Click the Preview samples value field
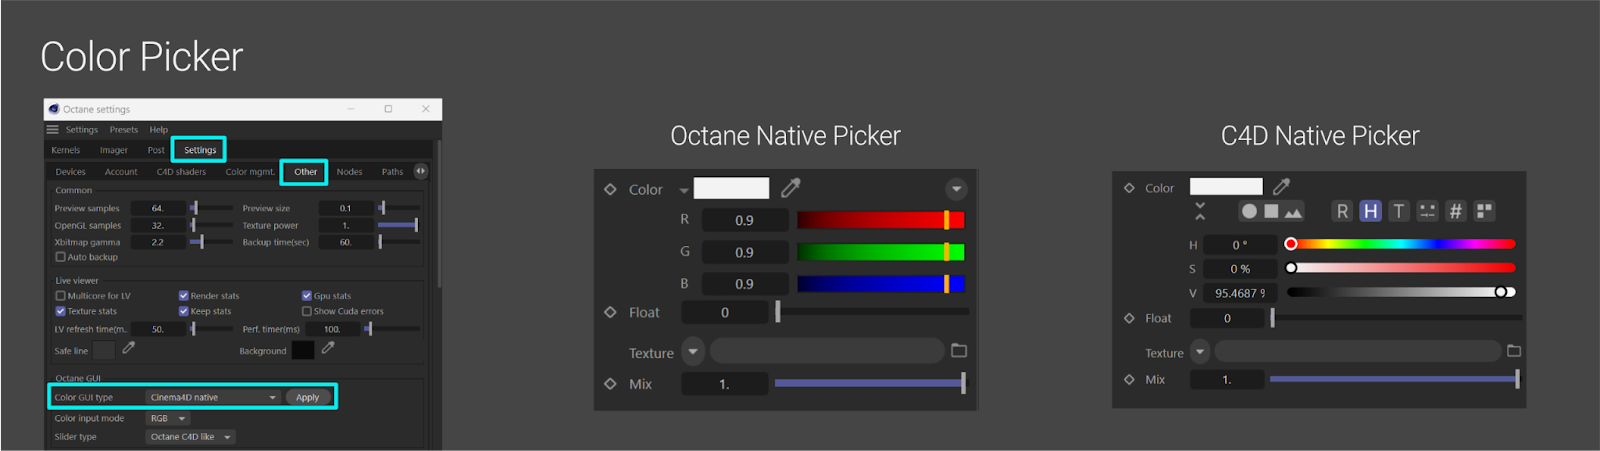Viewport: 1600px width, 451px height. [x=158, y=208]
